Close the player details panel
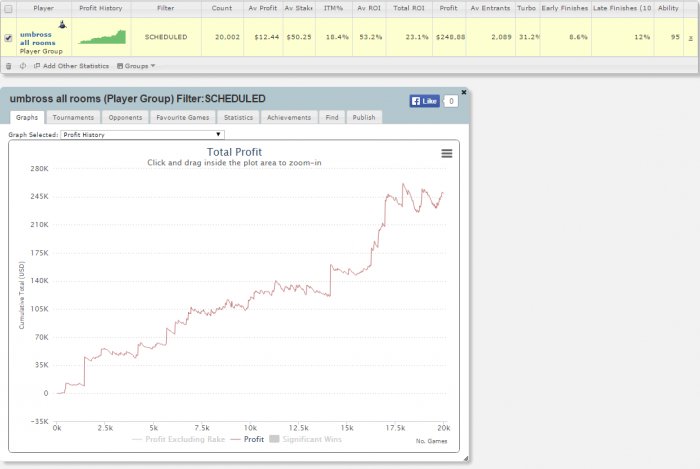This screenshot has height=469, width=700. (464, 92)
